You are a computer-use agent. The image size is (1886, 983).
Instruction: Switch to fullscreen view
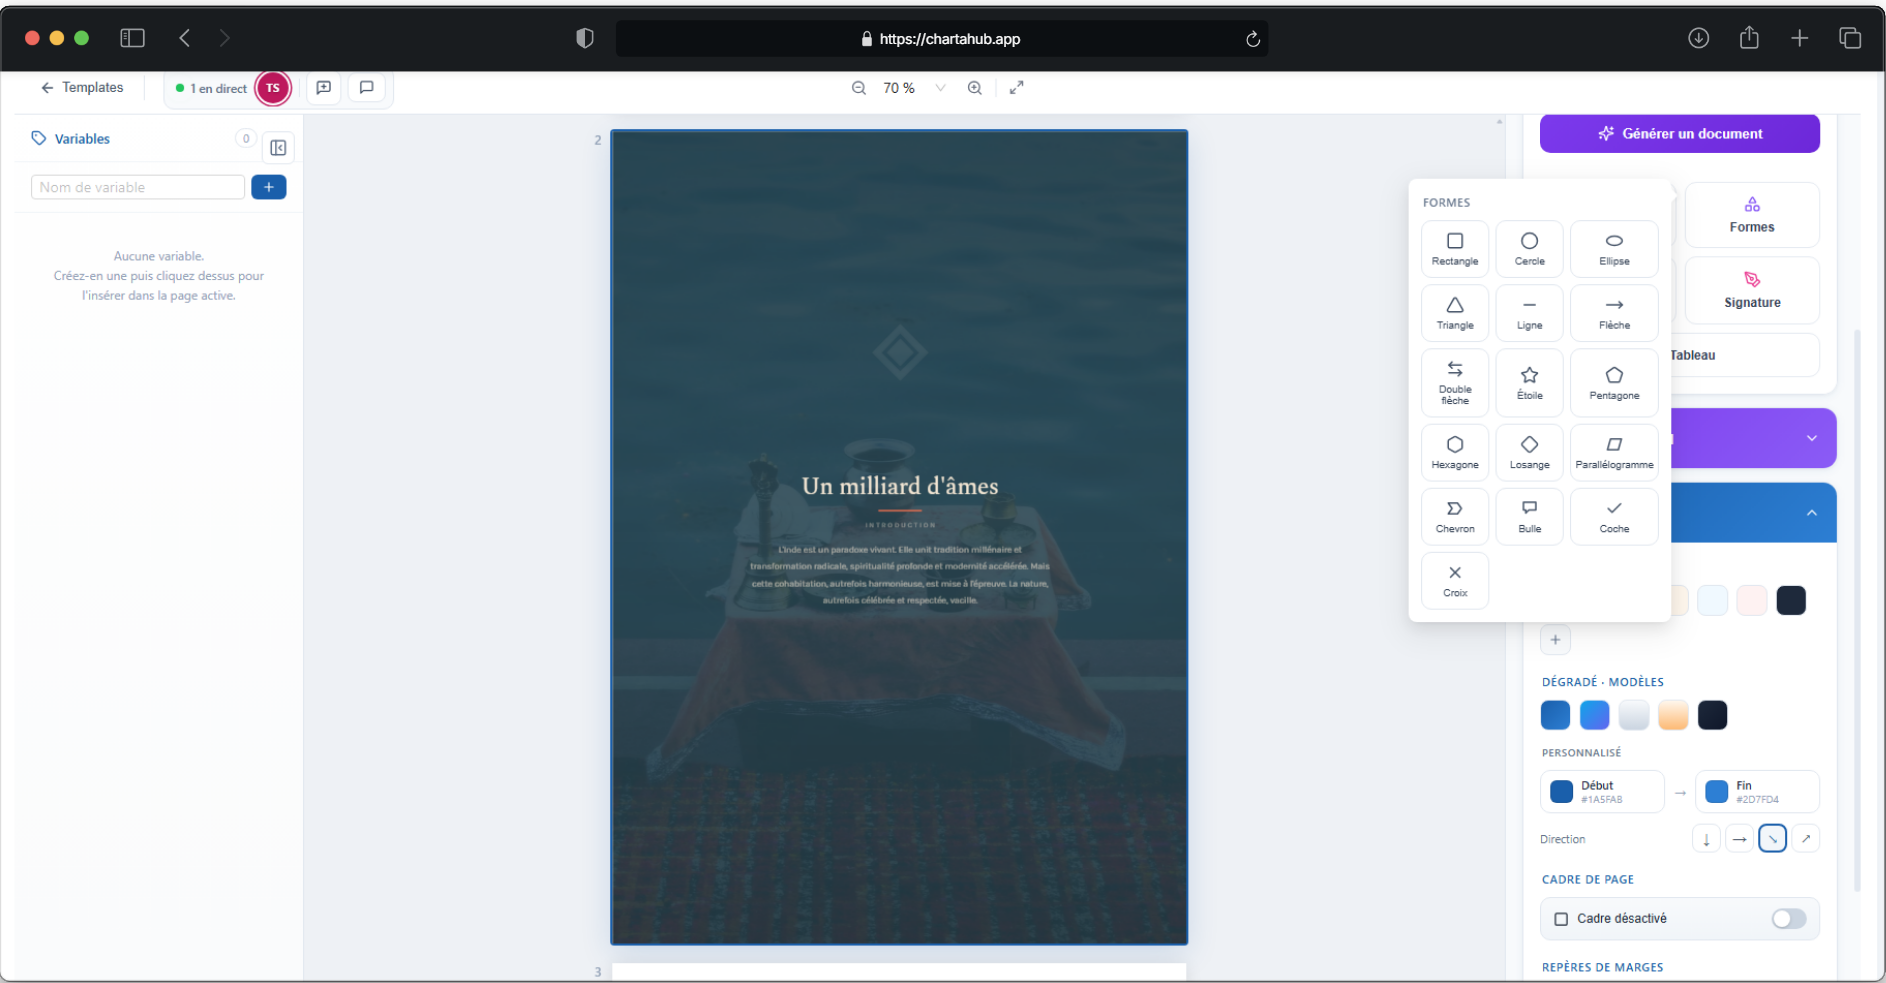pyautogui.click(x=1017, y=88)
